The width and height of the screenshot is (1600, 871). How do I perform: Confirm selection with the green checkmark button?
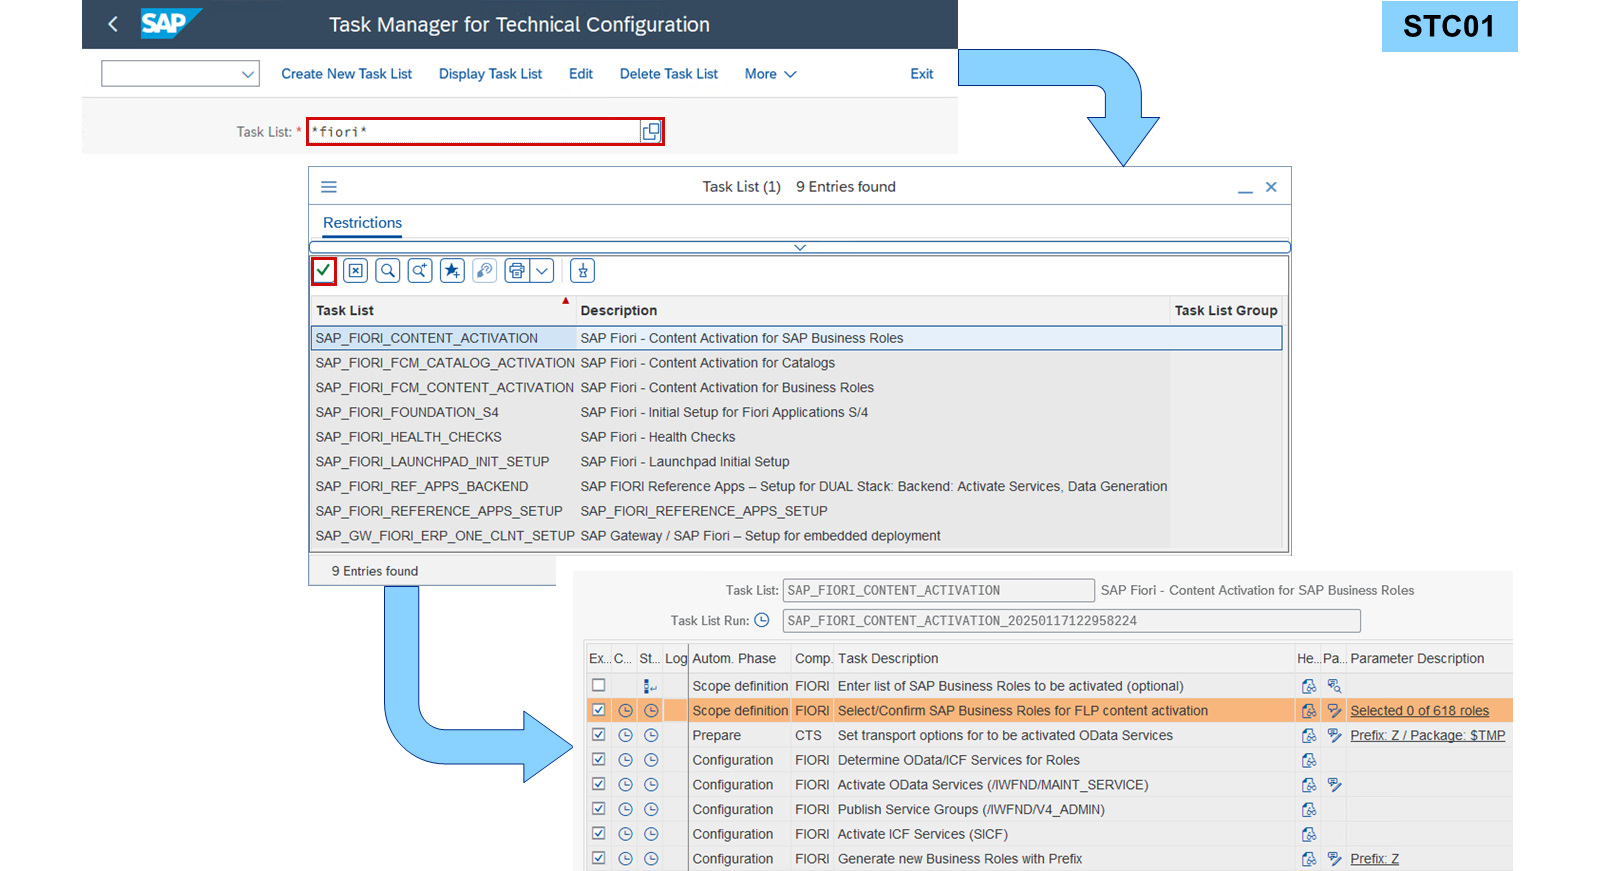point(323,270)
